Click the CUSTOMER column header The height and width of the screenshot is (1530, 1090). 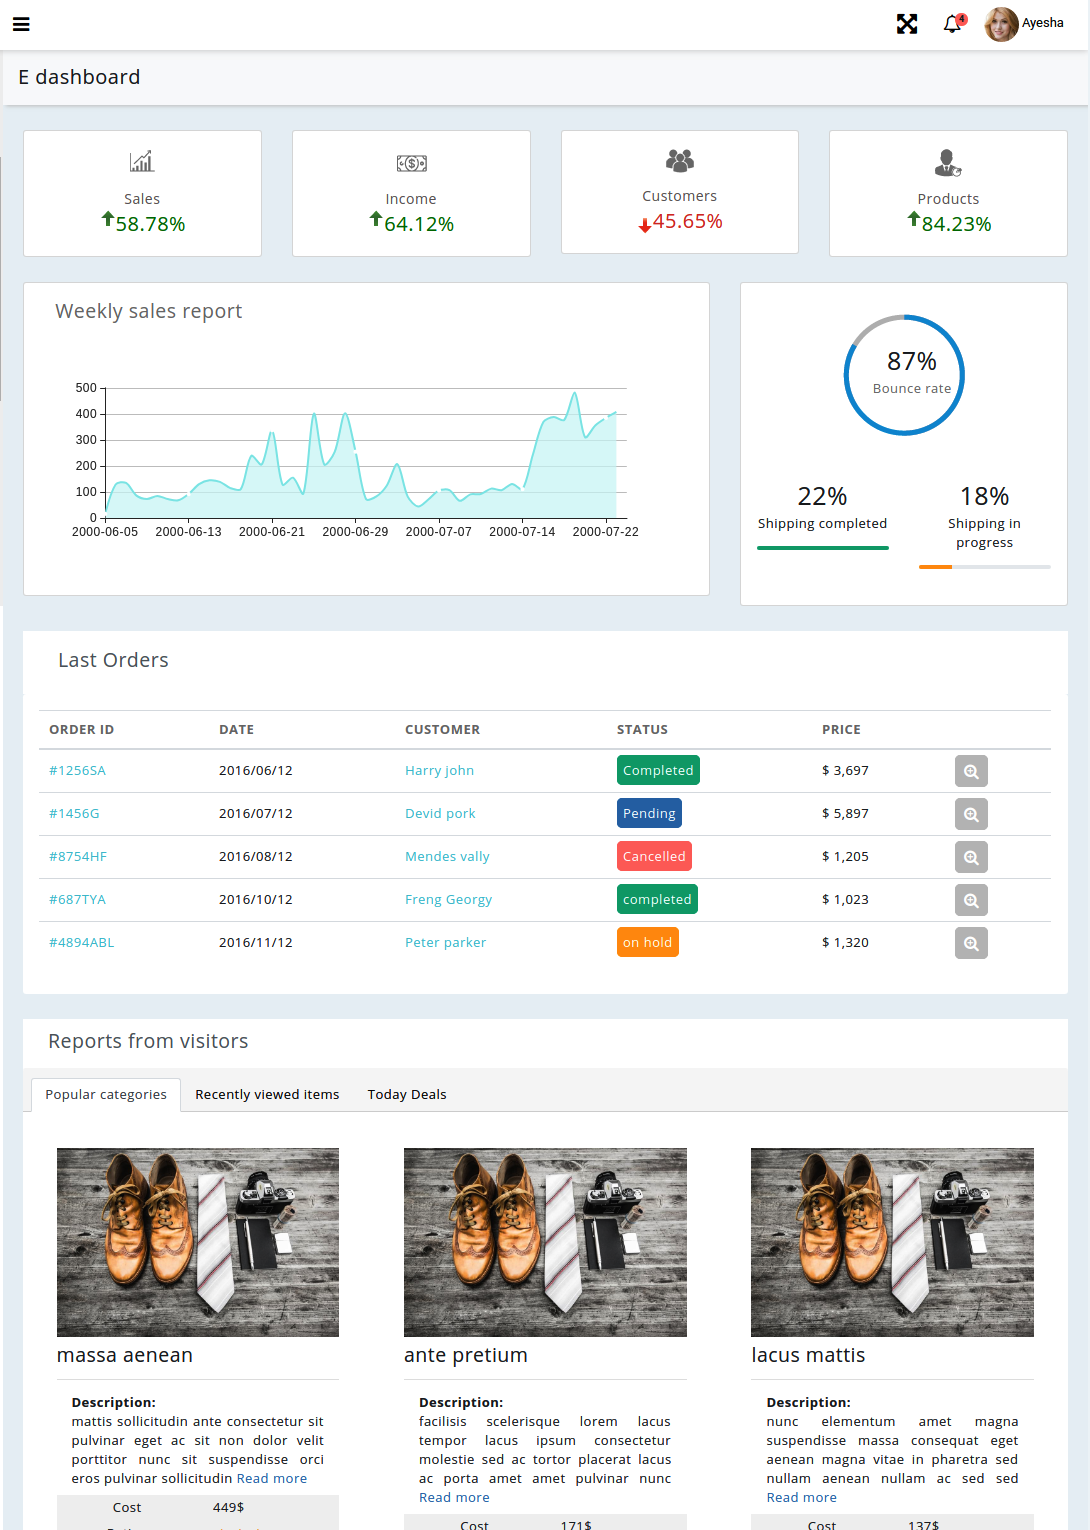point(442,730)
